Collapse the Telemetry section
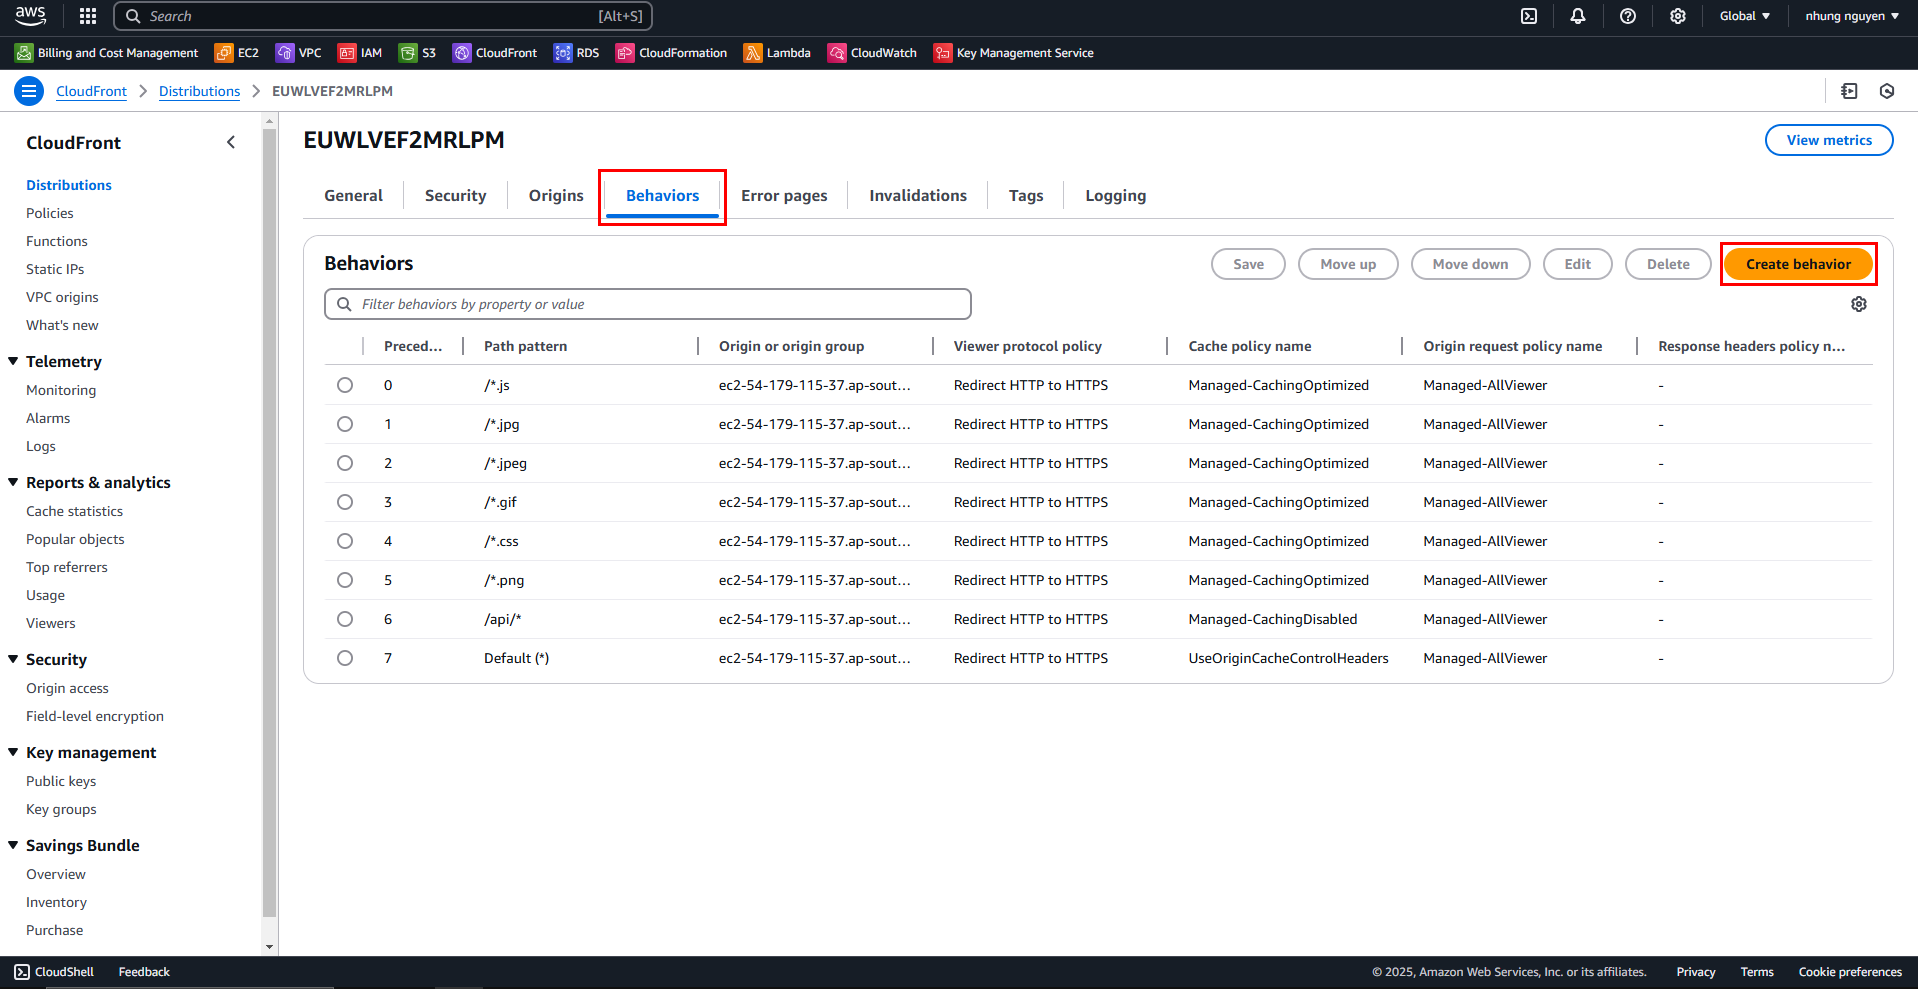Viewport: 1918px width, 989px height. (14, 361)
